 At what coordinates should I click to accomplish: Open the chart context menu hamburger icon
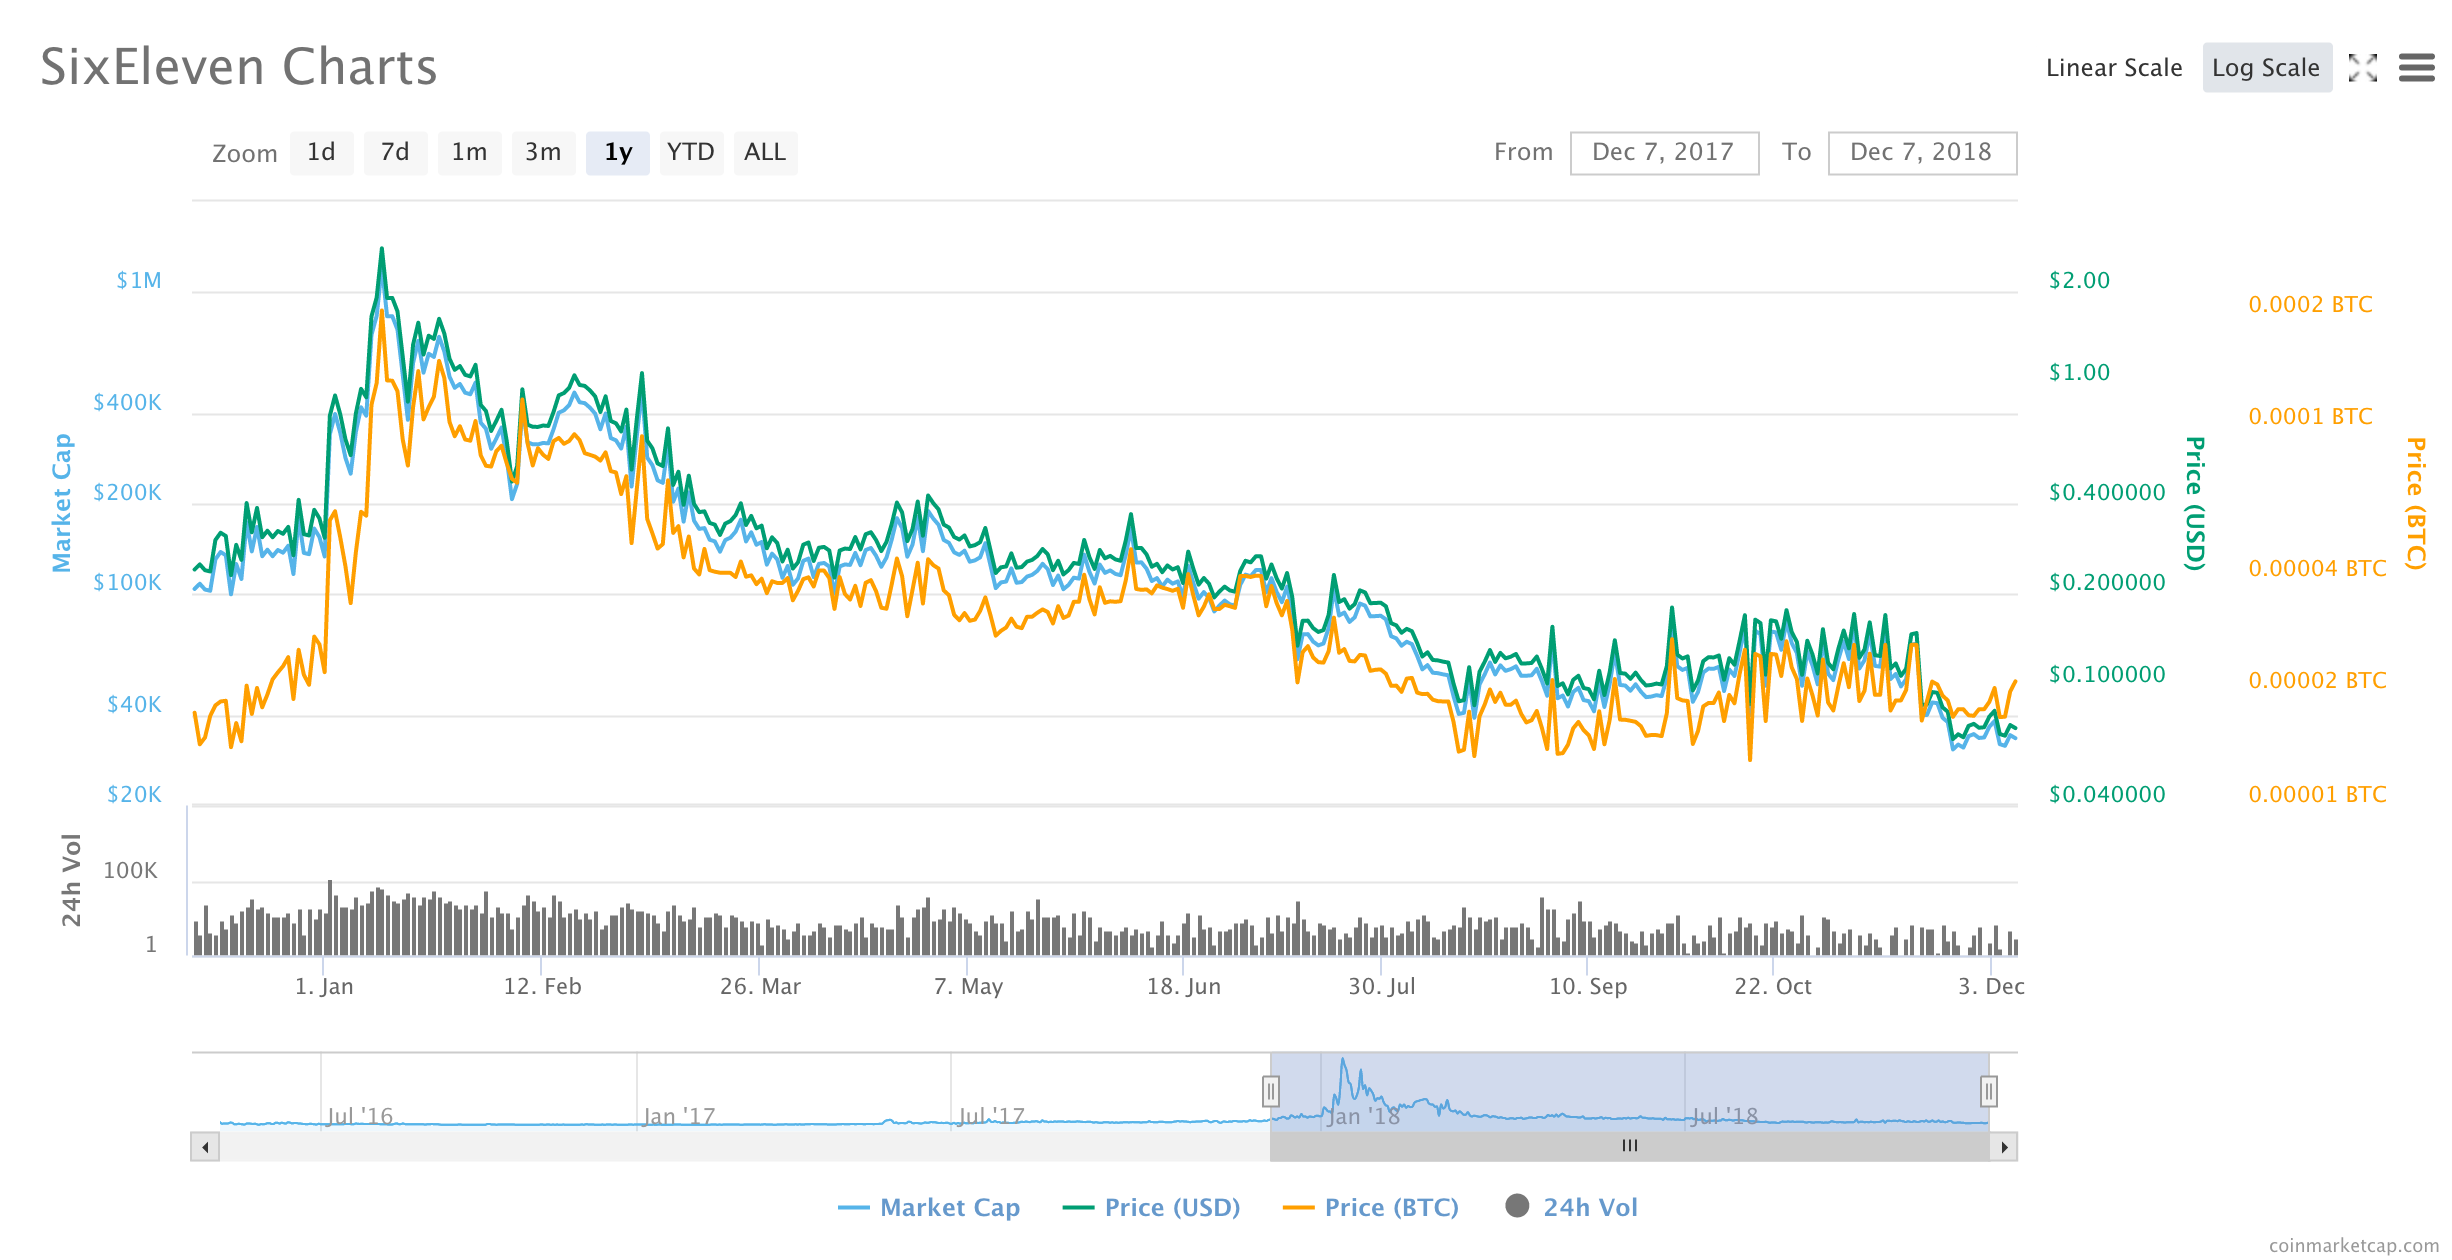[2416, 68]
